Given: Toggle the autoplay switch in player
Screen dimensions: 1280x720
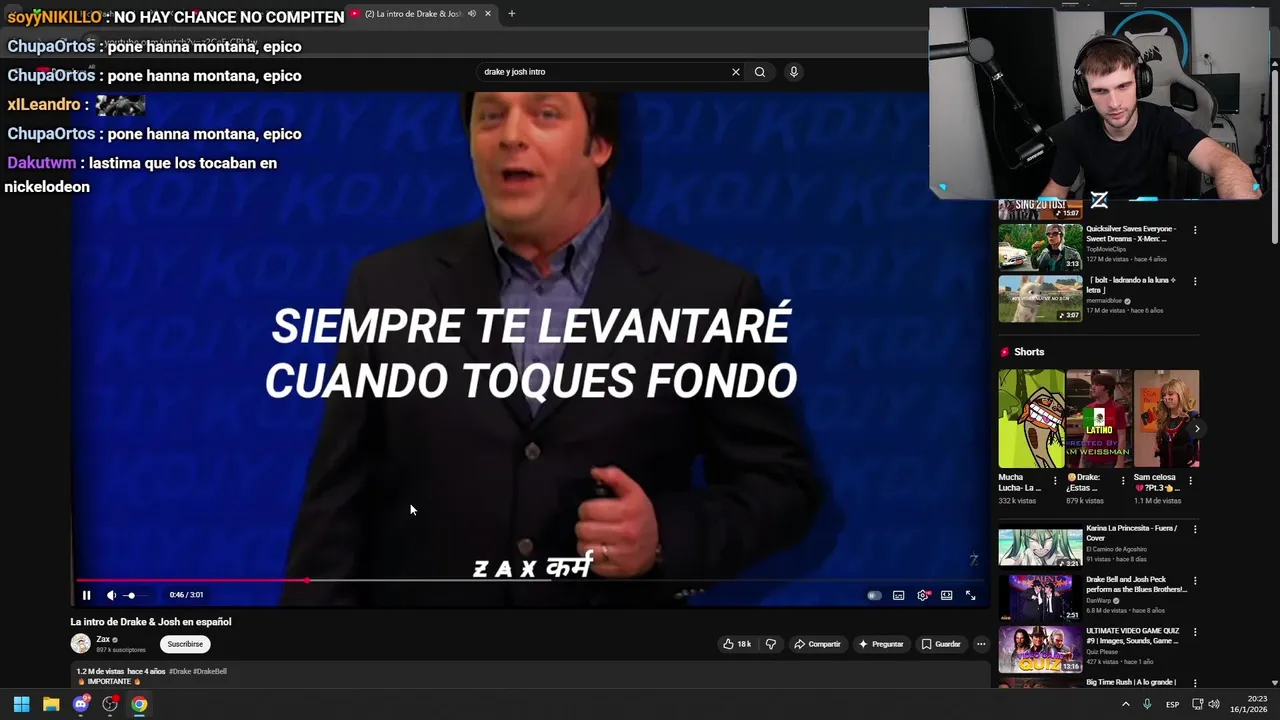Looking at the screenshot, I should [874, 595].
